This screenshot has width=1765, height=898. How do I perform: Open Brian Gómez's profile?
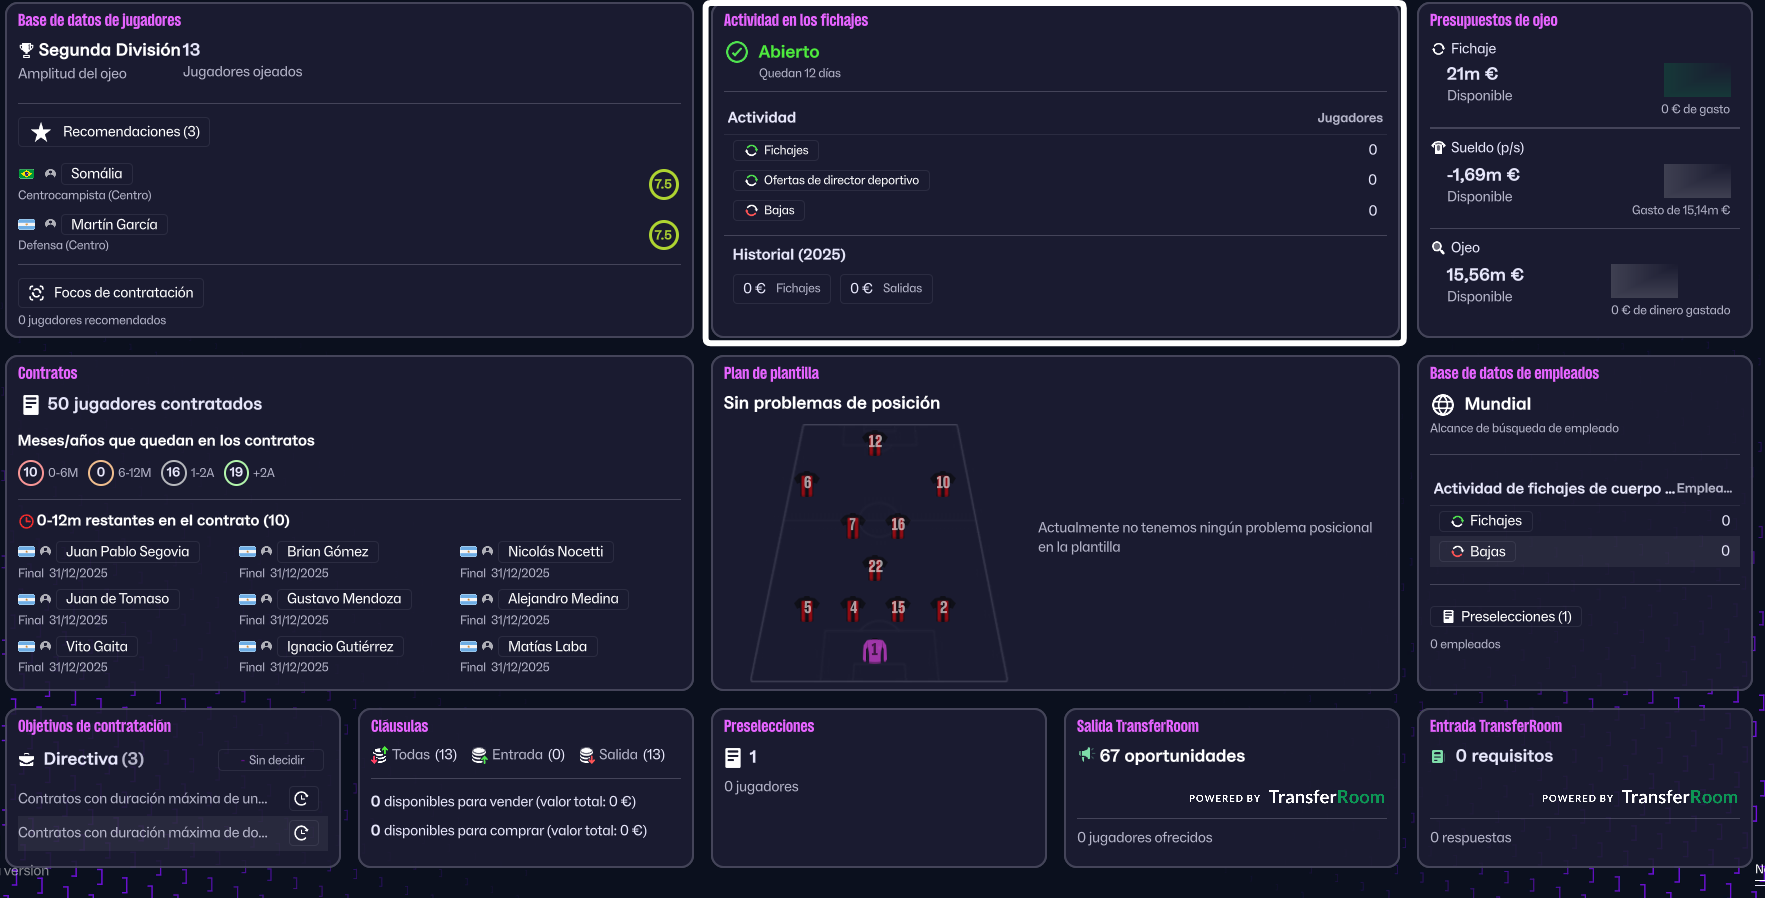coord(327,552)
